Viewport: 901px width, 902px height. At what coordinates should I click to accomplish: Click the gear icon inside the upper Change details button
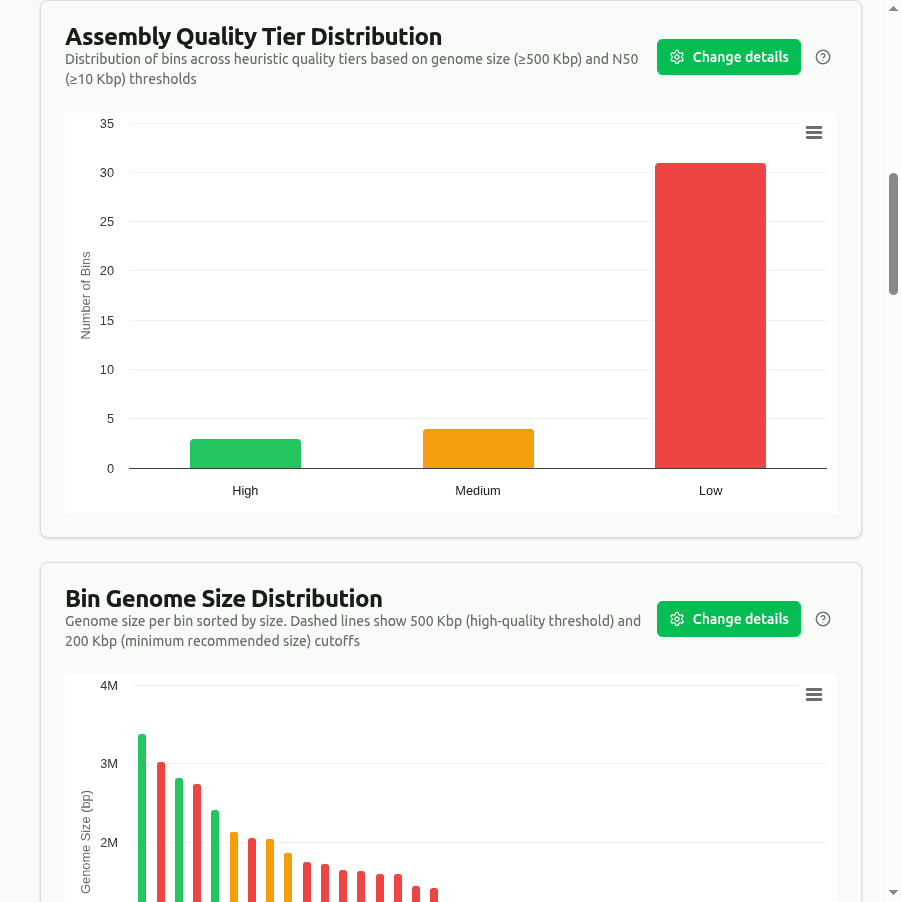click(x=678, y=57)
